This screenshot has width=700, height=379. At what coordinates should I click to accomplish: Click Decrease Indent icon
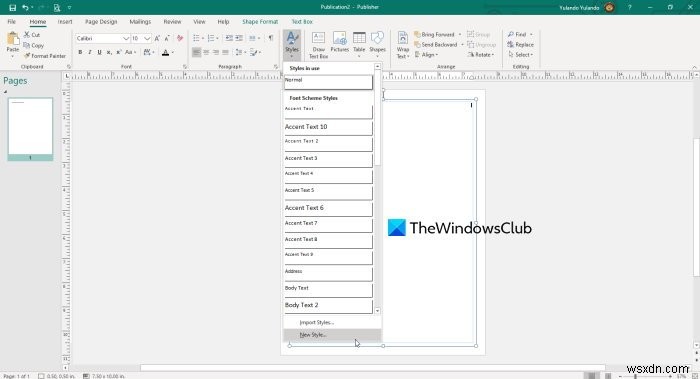point(229,39)
